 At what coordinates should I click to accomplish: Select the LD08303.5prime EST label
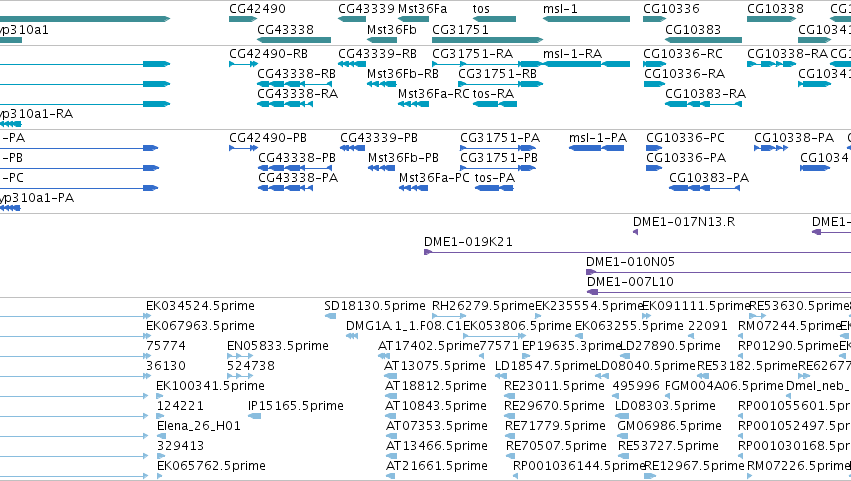coord(665,407)
